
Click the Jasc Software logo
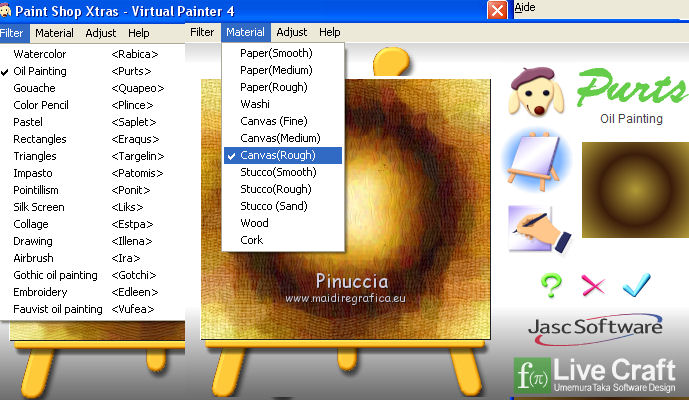pyautogui.click(x=595, y=329)
